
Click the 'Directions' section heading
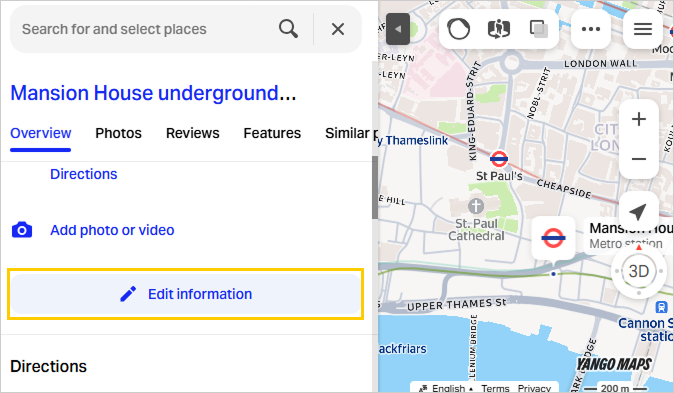(49, 366)
